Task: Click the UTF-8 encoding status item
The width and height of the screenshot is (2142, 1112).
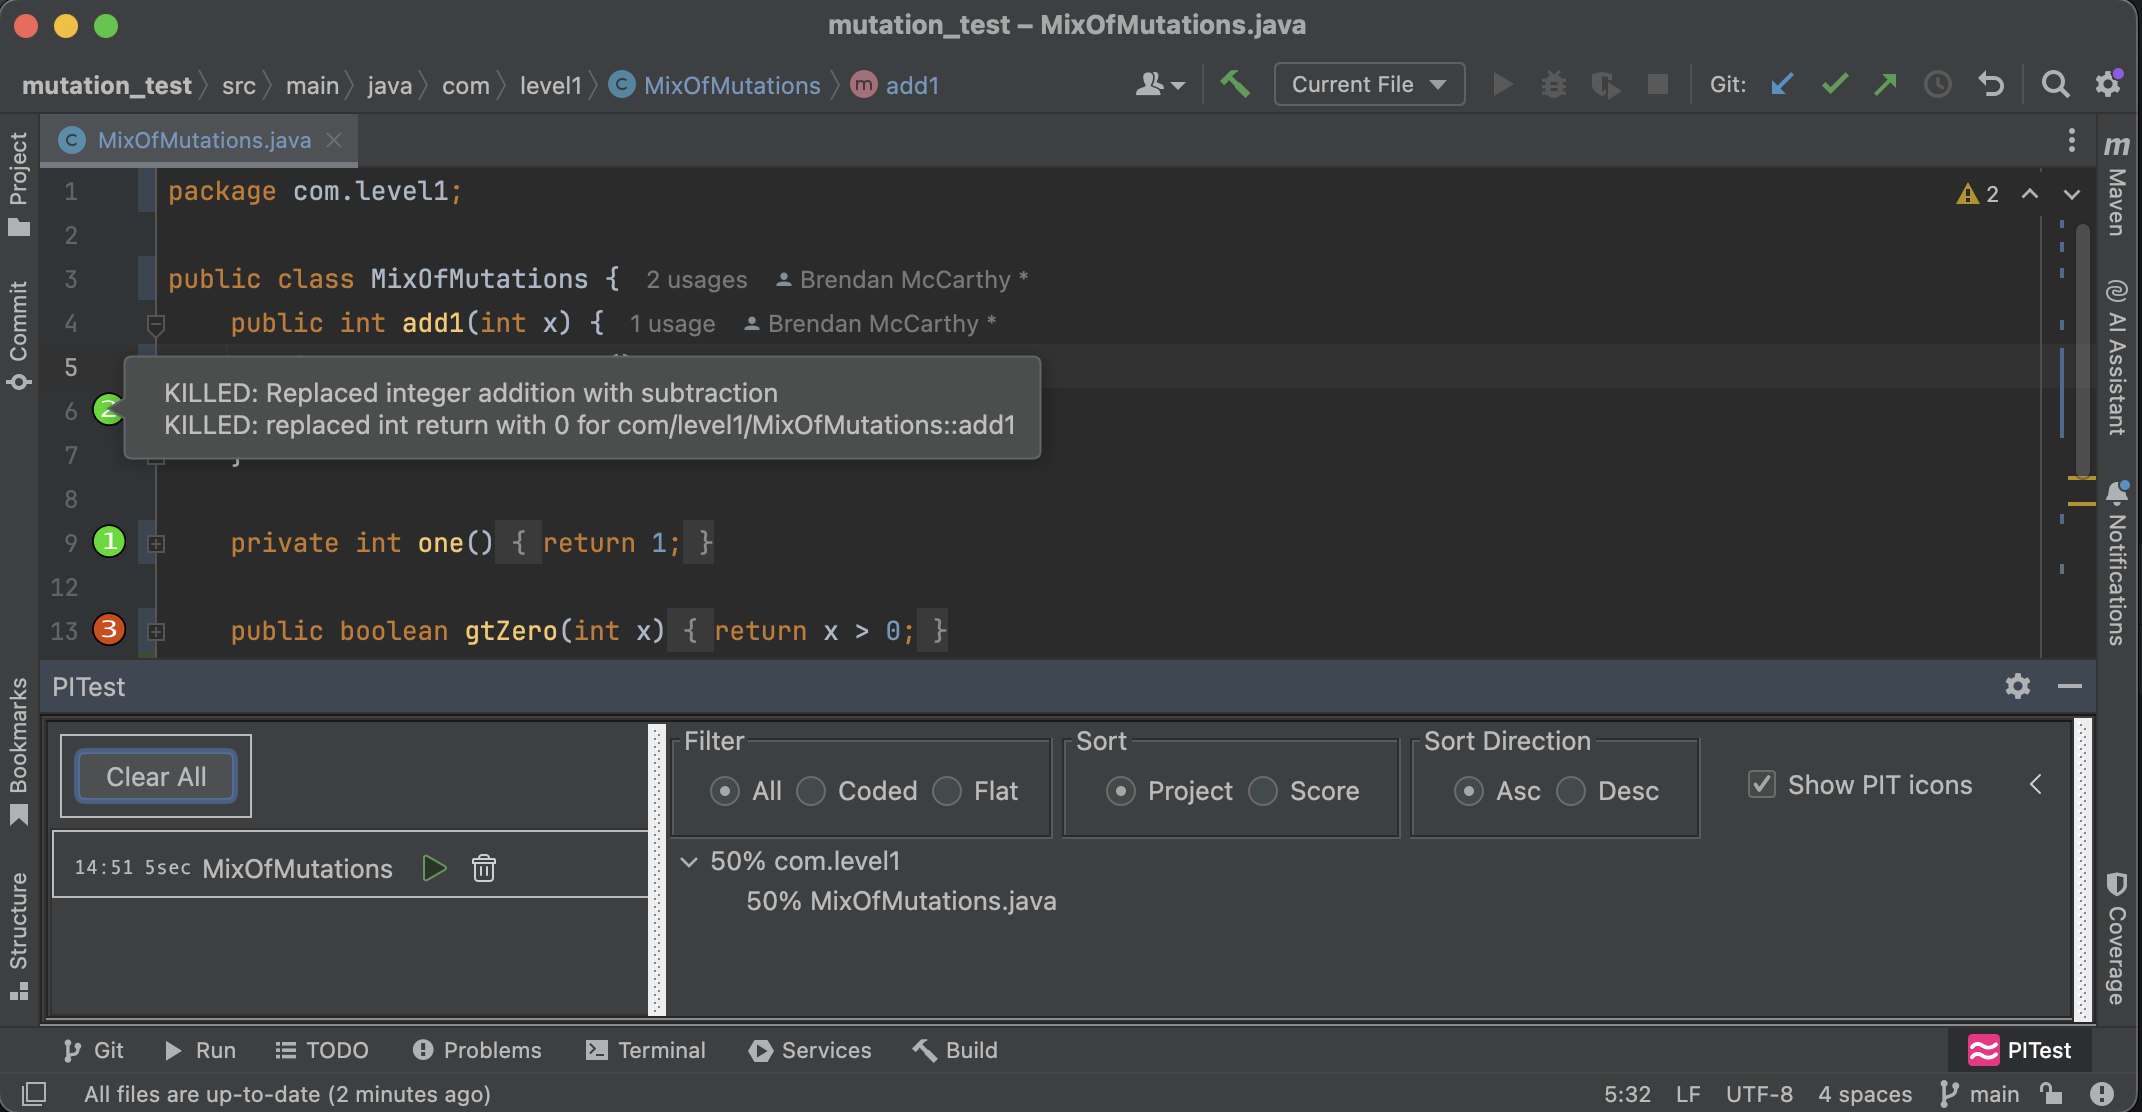Action: point(1759,1094)
